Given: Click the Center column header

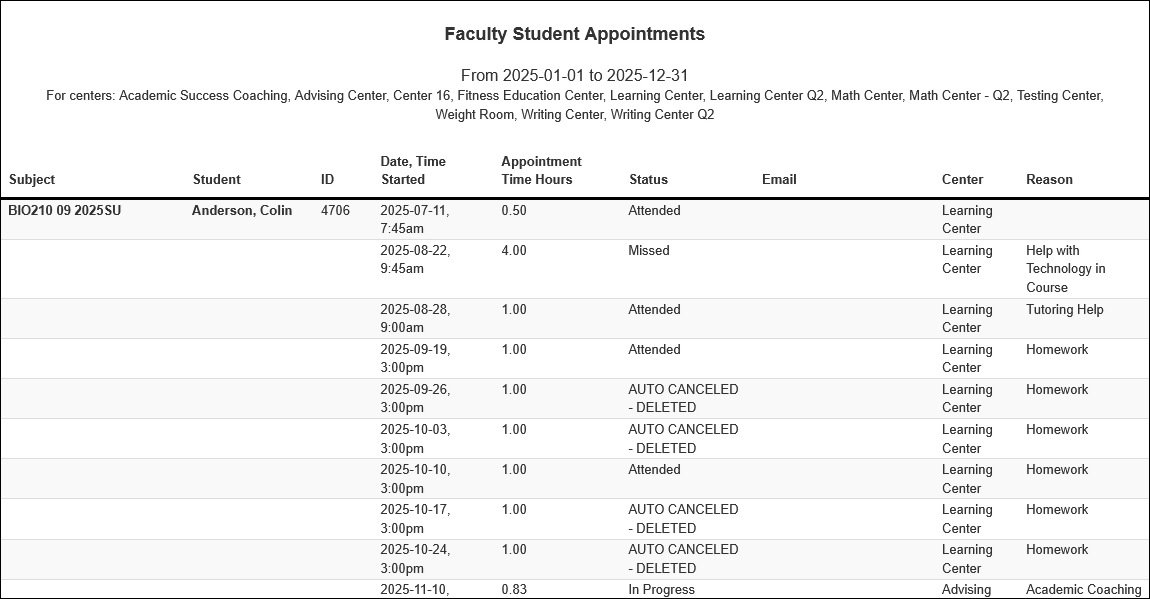Looking at the screenshot, I should [x=962, y=180].
